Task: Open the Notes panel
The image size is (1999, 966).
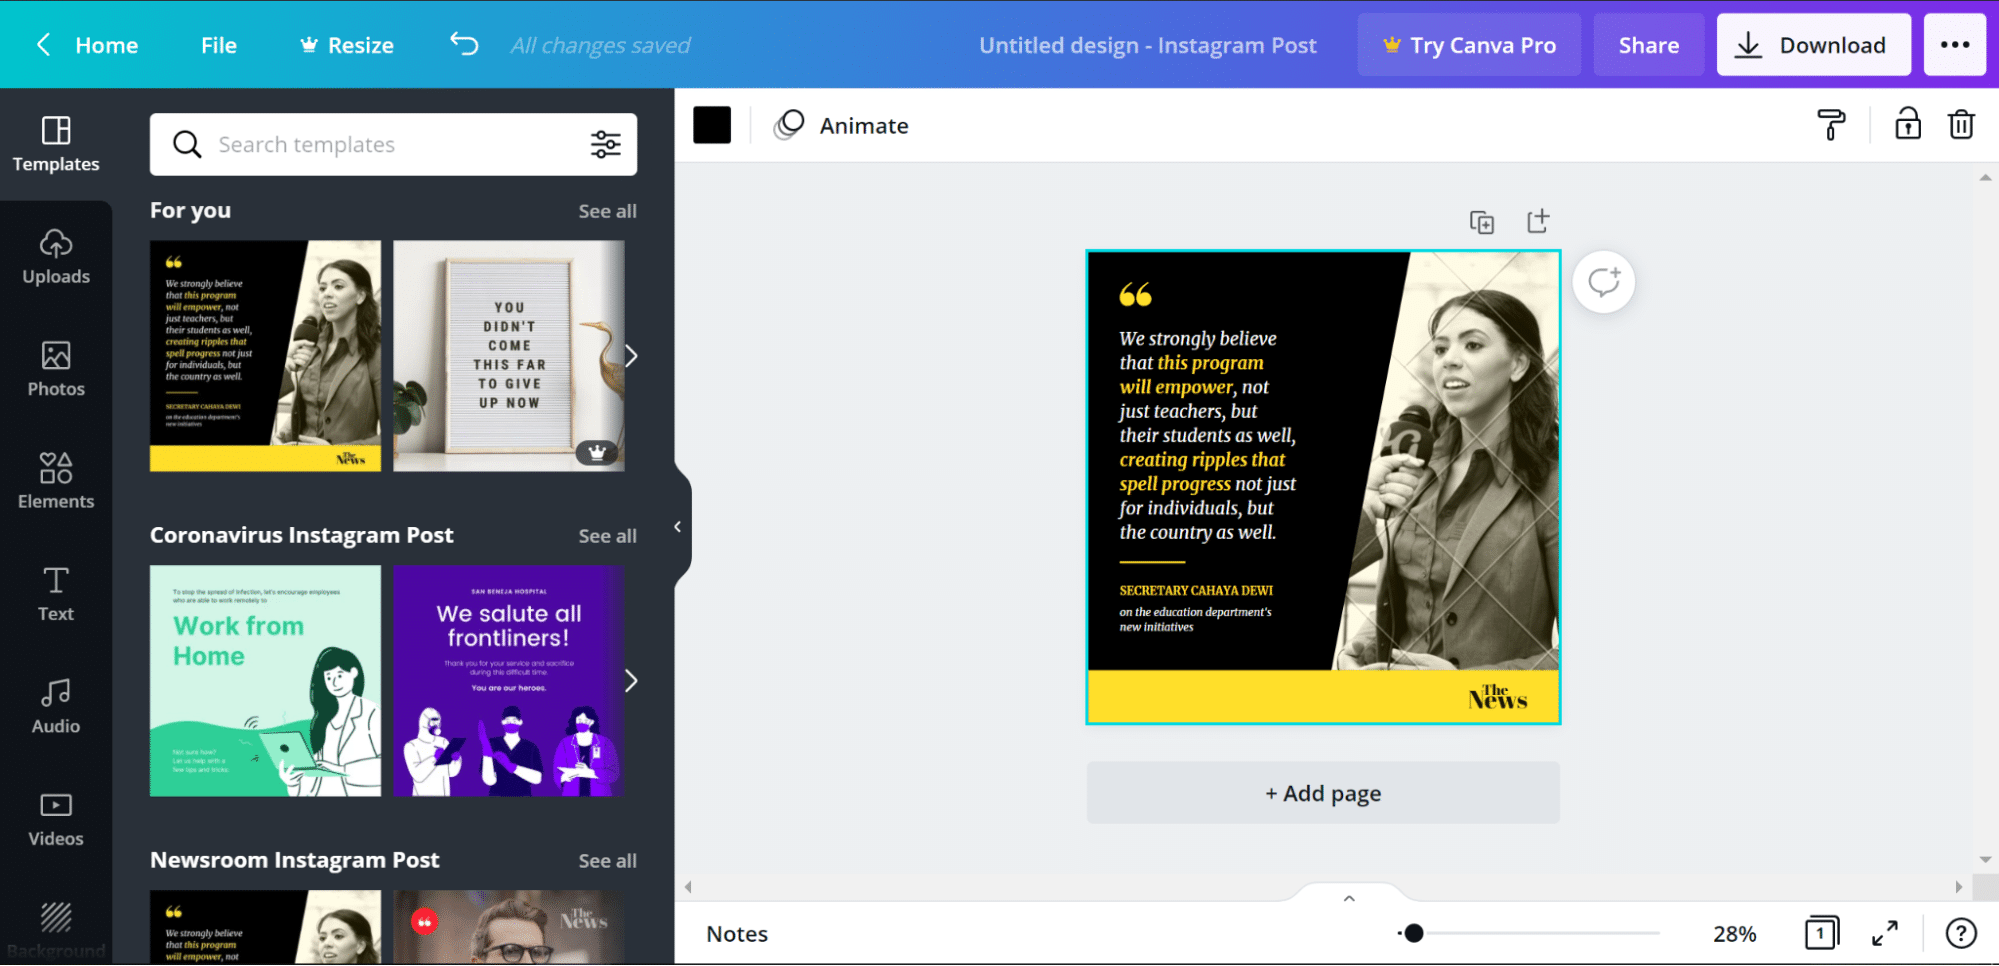Action: click(737, 934)
